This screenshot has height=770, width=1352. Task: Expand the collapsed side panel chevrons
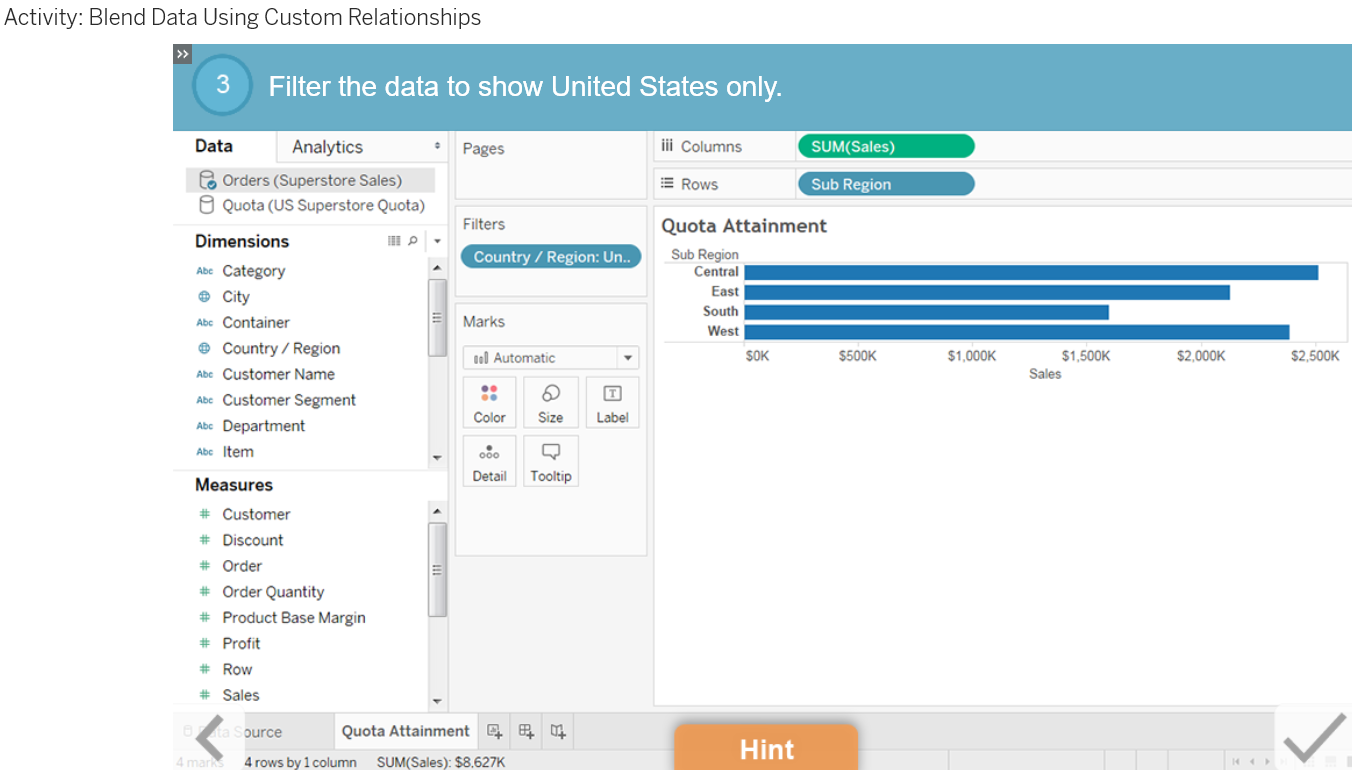pyautogui.click(x=182, y=54)
